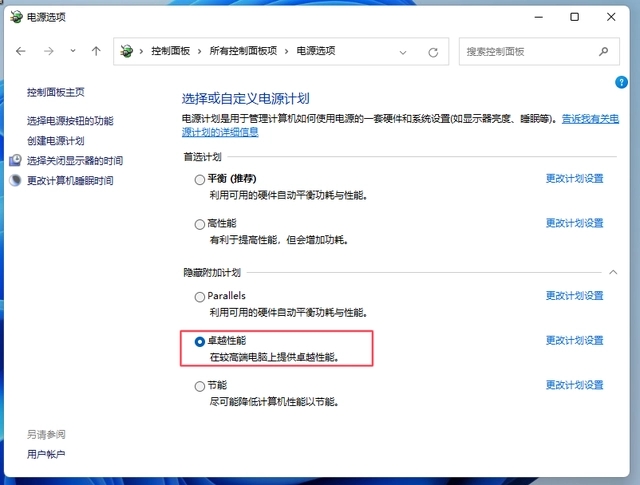This screenshot has height=485, width=640.
Task: Expand address bar history dropdown
Action: point(403,52)
